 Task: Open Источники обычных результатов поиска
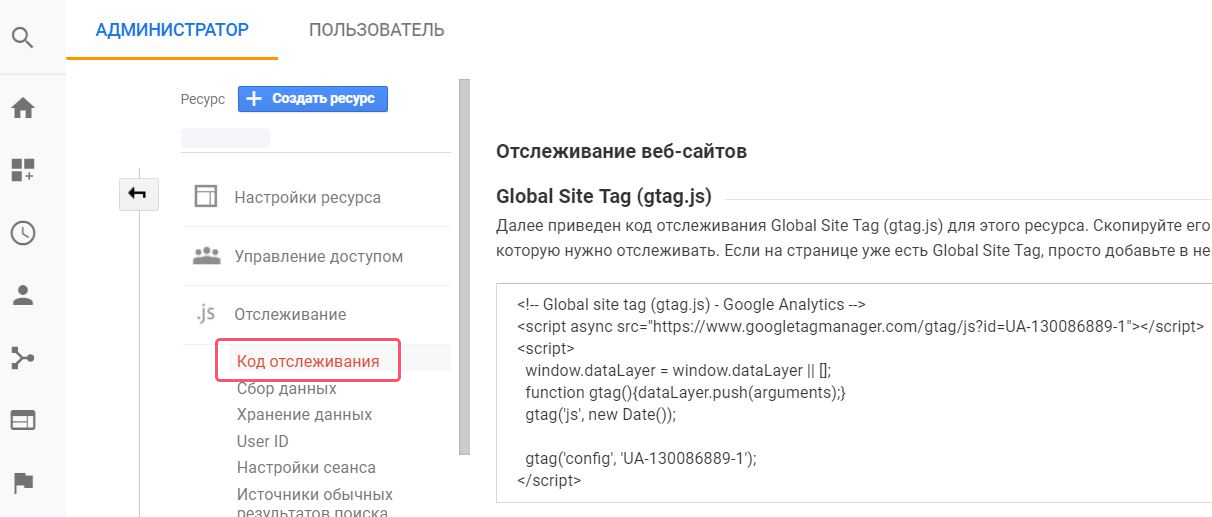coord(315,503)
